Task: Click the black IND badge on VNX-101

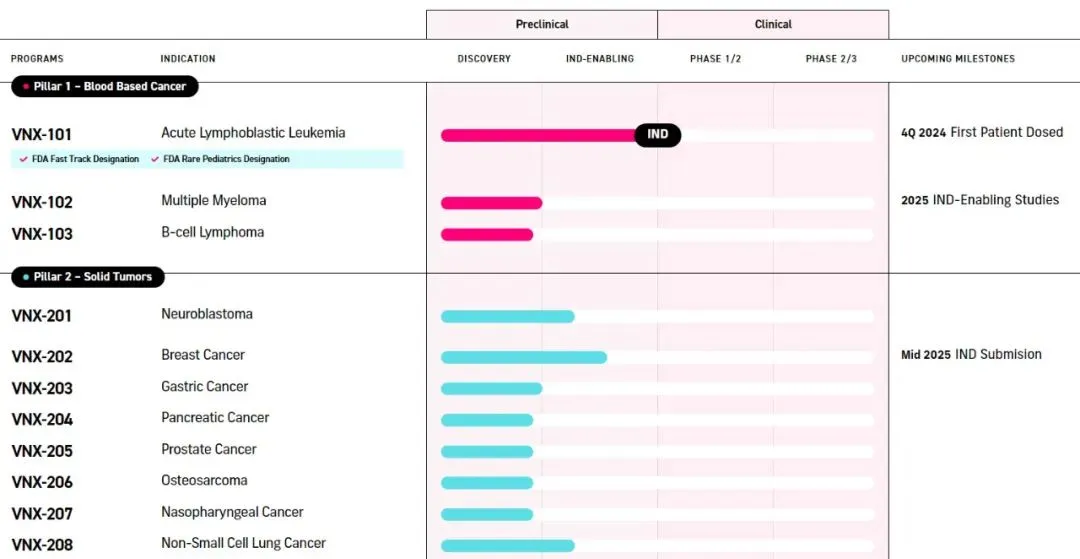Action: click(x=658, y=135)
